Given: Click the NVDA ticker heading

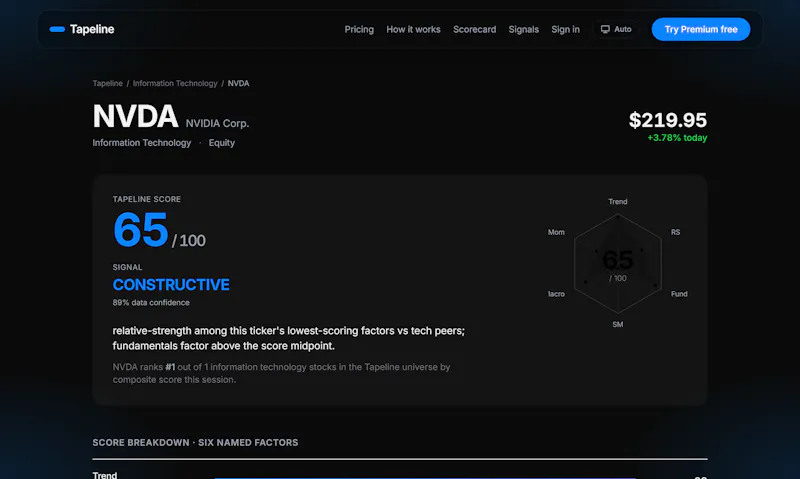Looking at the screenshot, I should 135,116.
